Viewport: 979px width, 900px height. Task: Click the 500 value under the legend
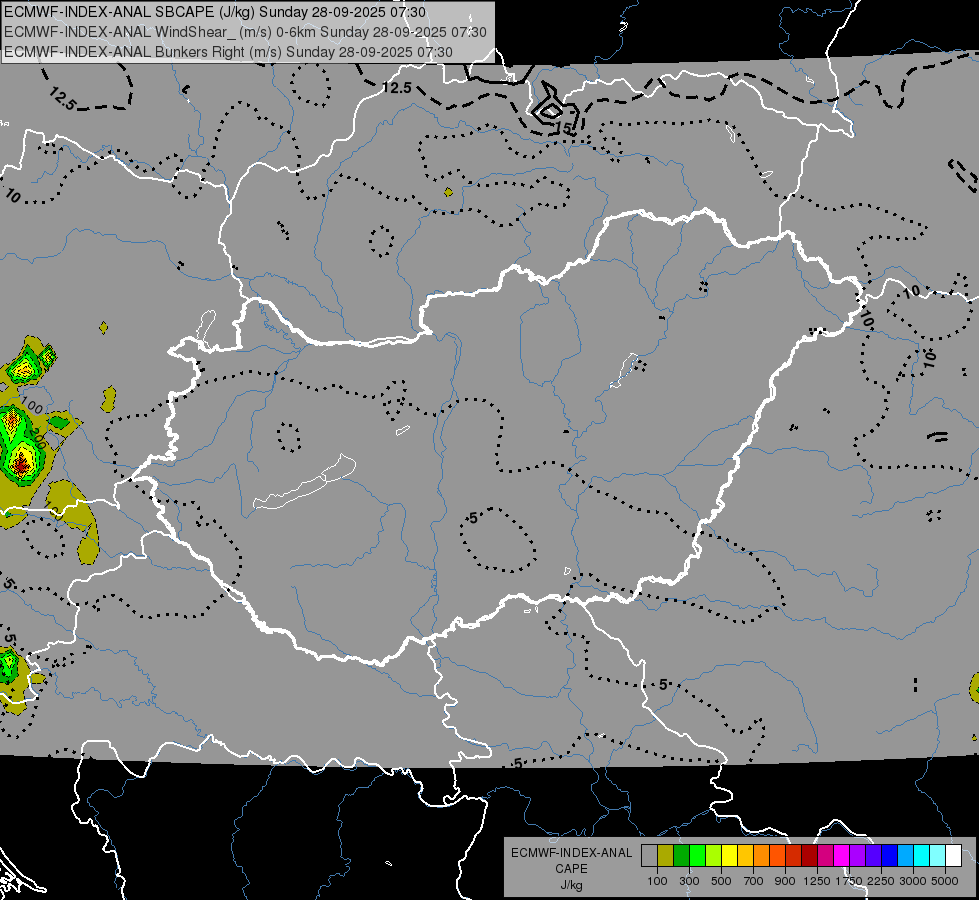click(x=721, y=881)
